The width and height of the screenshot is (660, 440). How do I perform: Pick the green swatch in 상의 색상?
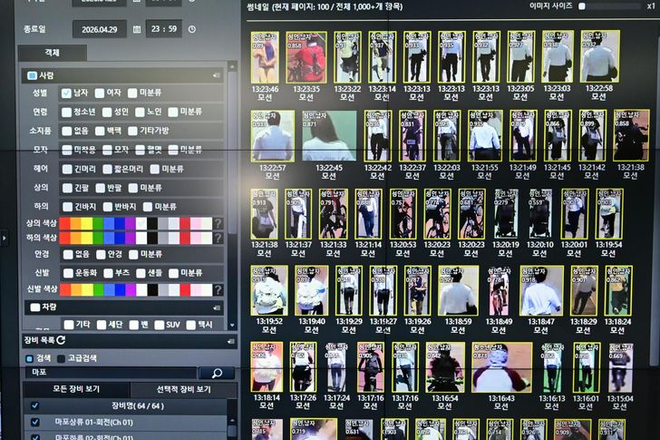(98, 224)
